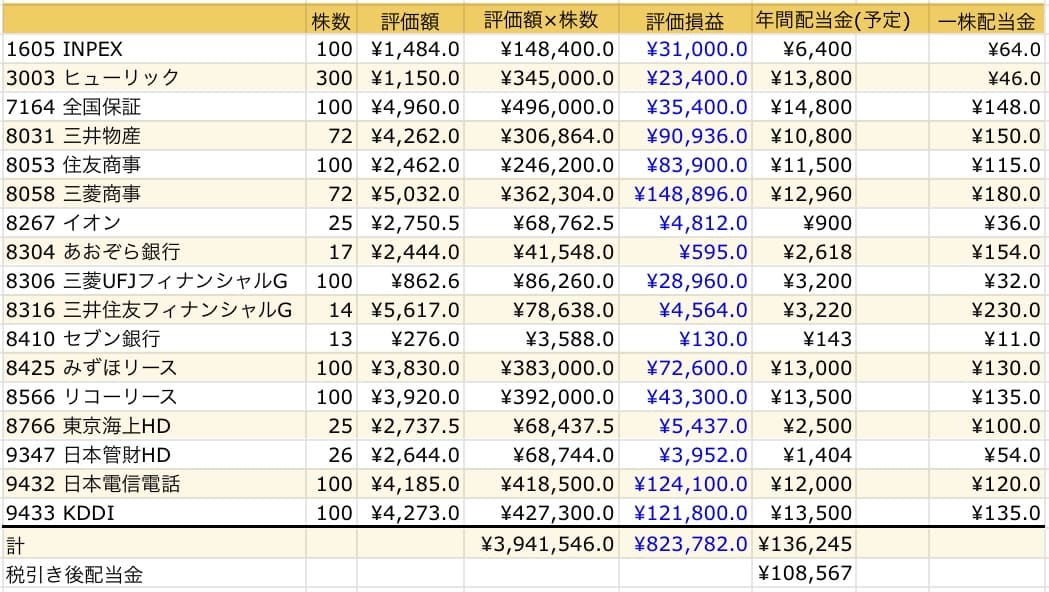Select セブン銀行 dividend ¥143
The width and height of the screenshot is (1049, 592).
click(803, 338)
